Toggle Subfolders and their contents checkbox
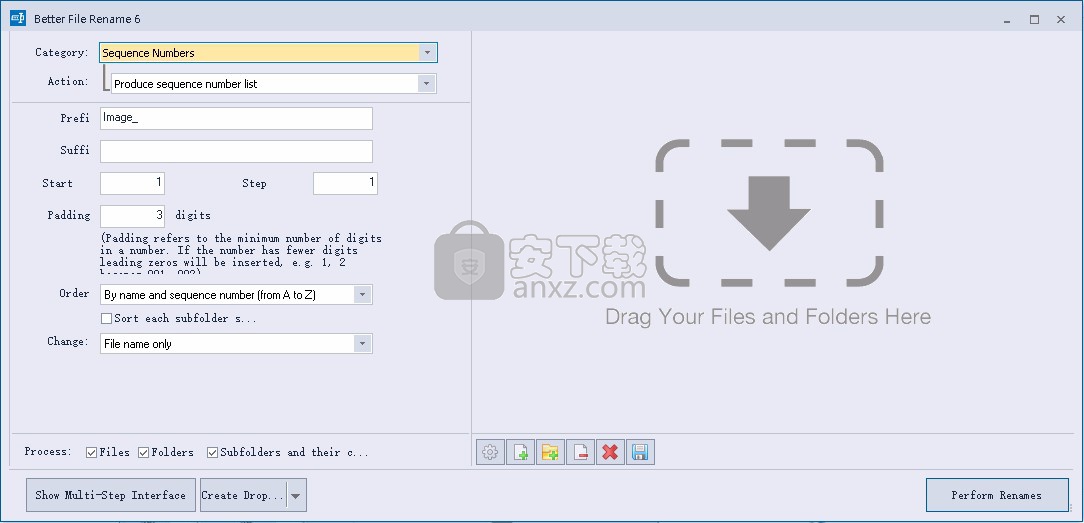 click(x=213, y=452)
